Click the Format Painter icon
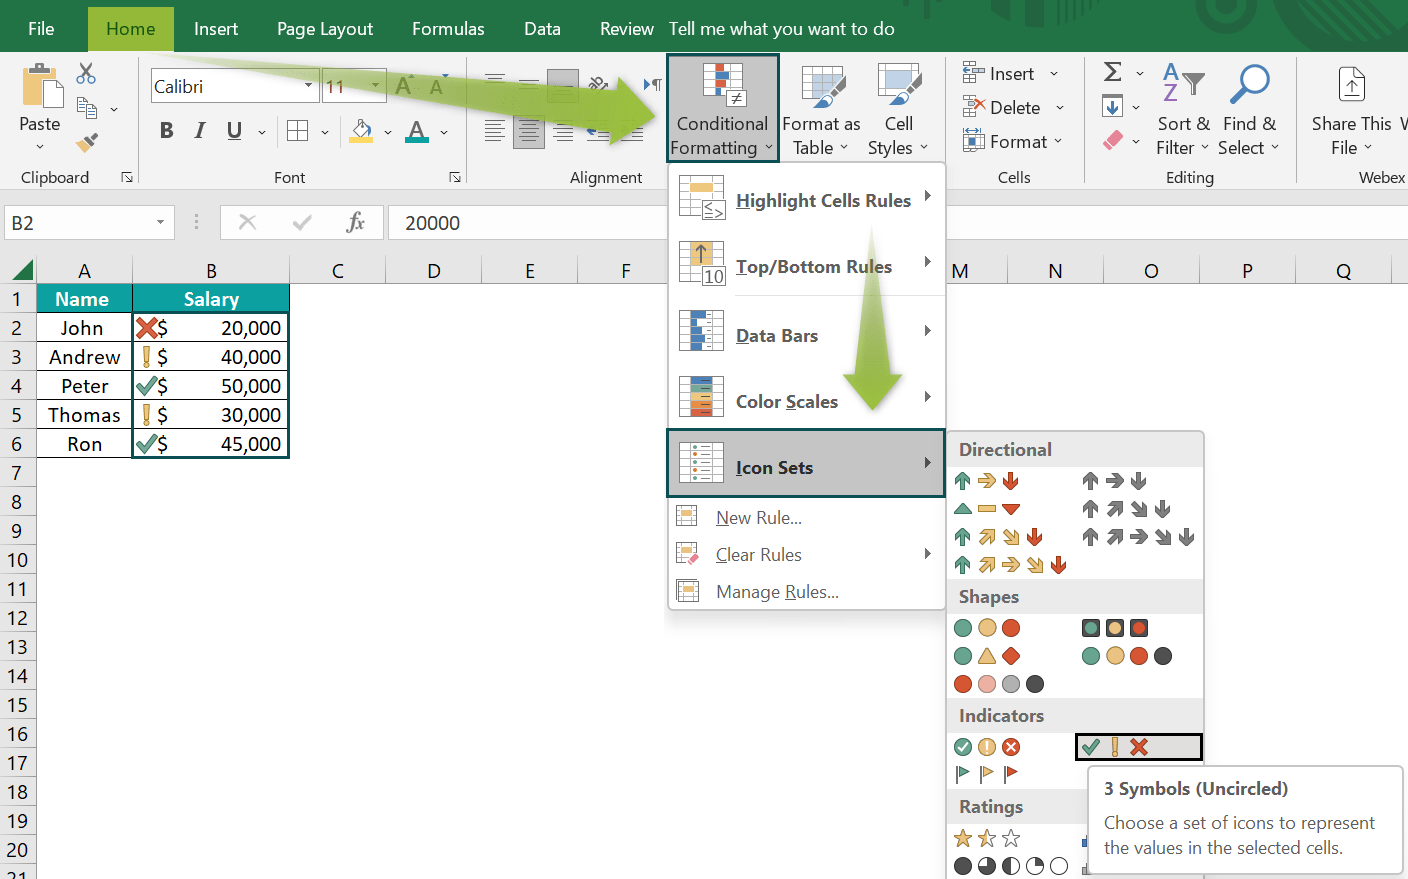The height and width of the screenshot is (879, 1408). coord(86,143)
